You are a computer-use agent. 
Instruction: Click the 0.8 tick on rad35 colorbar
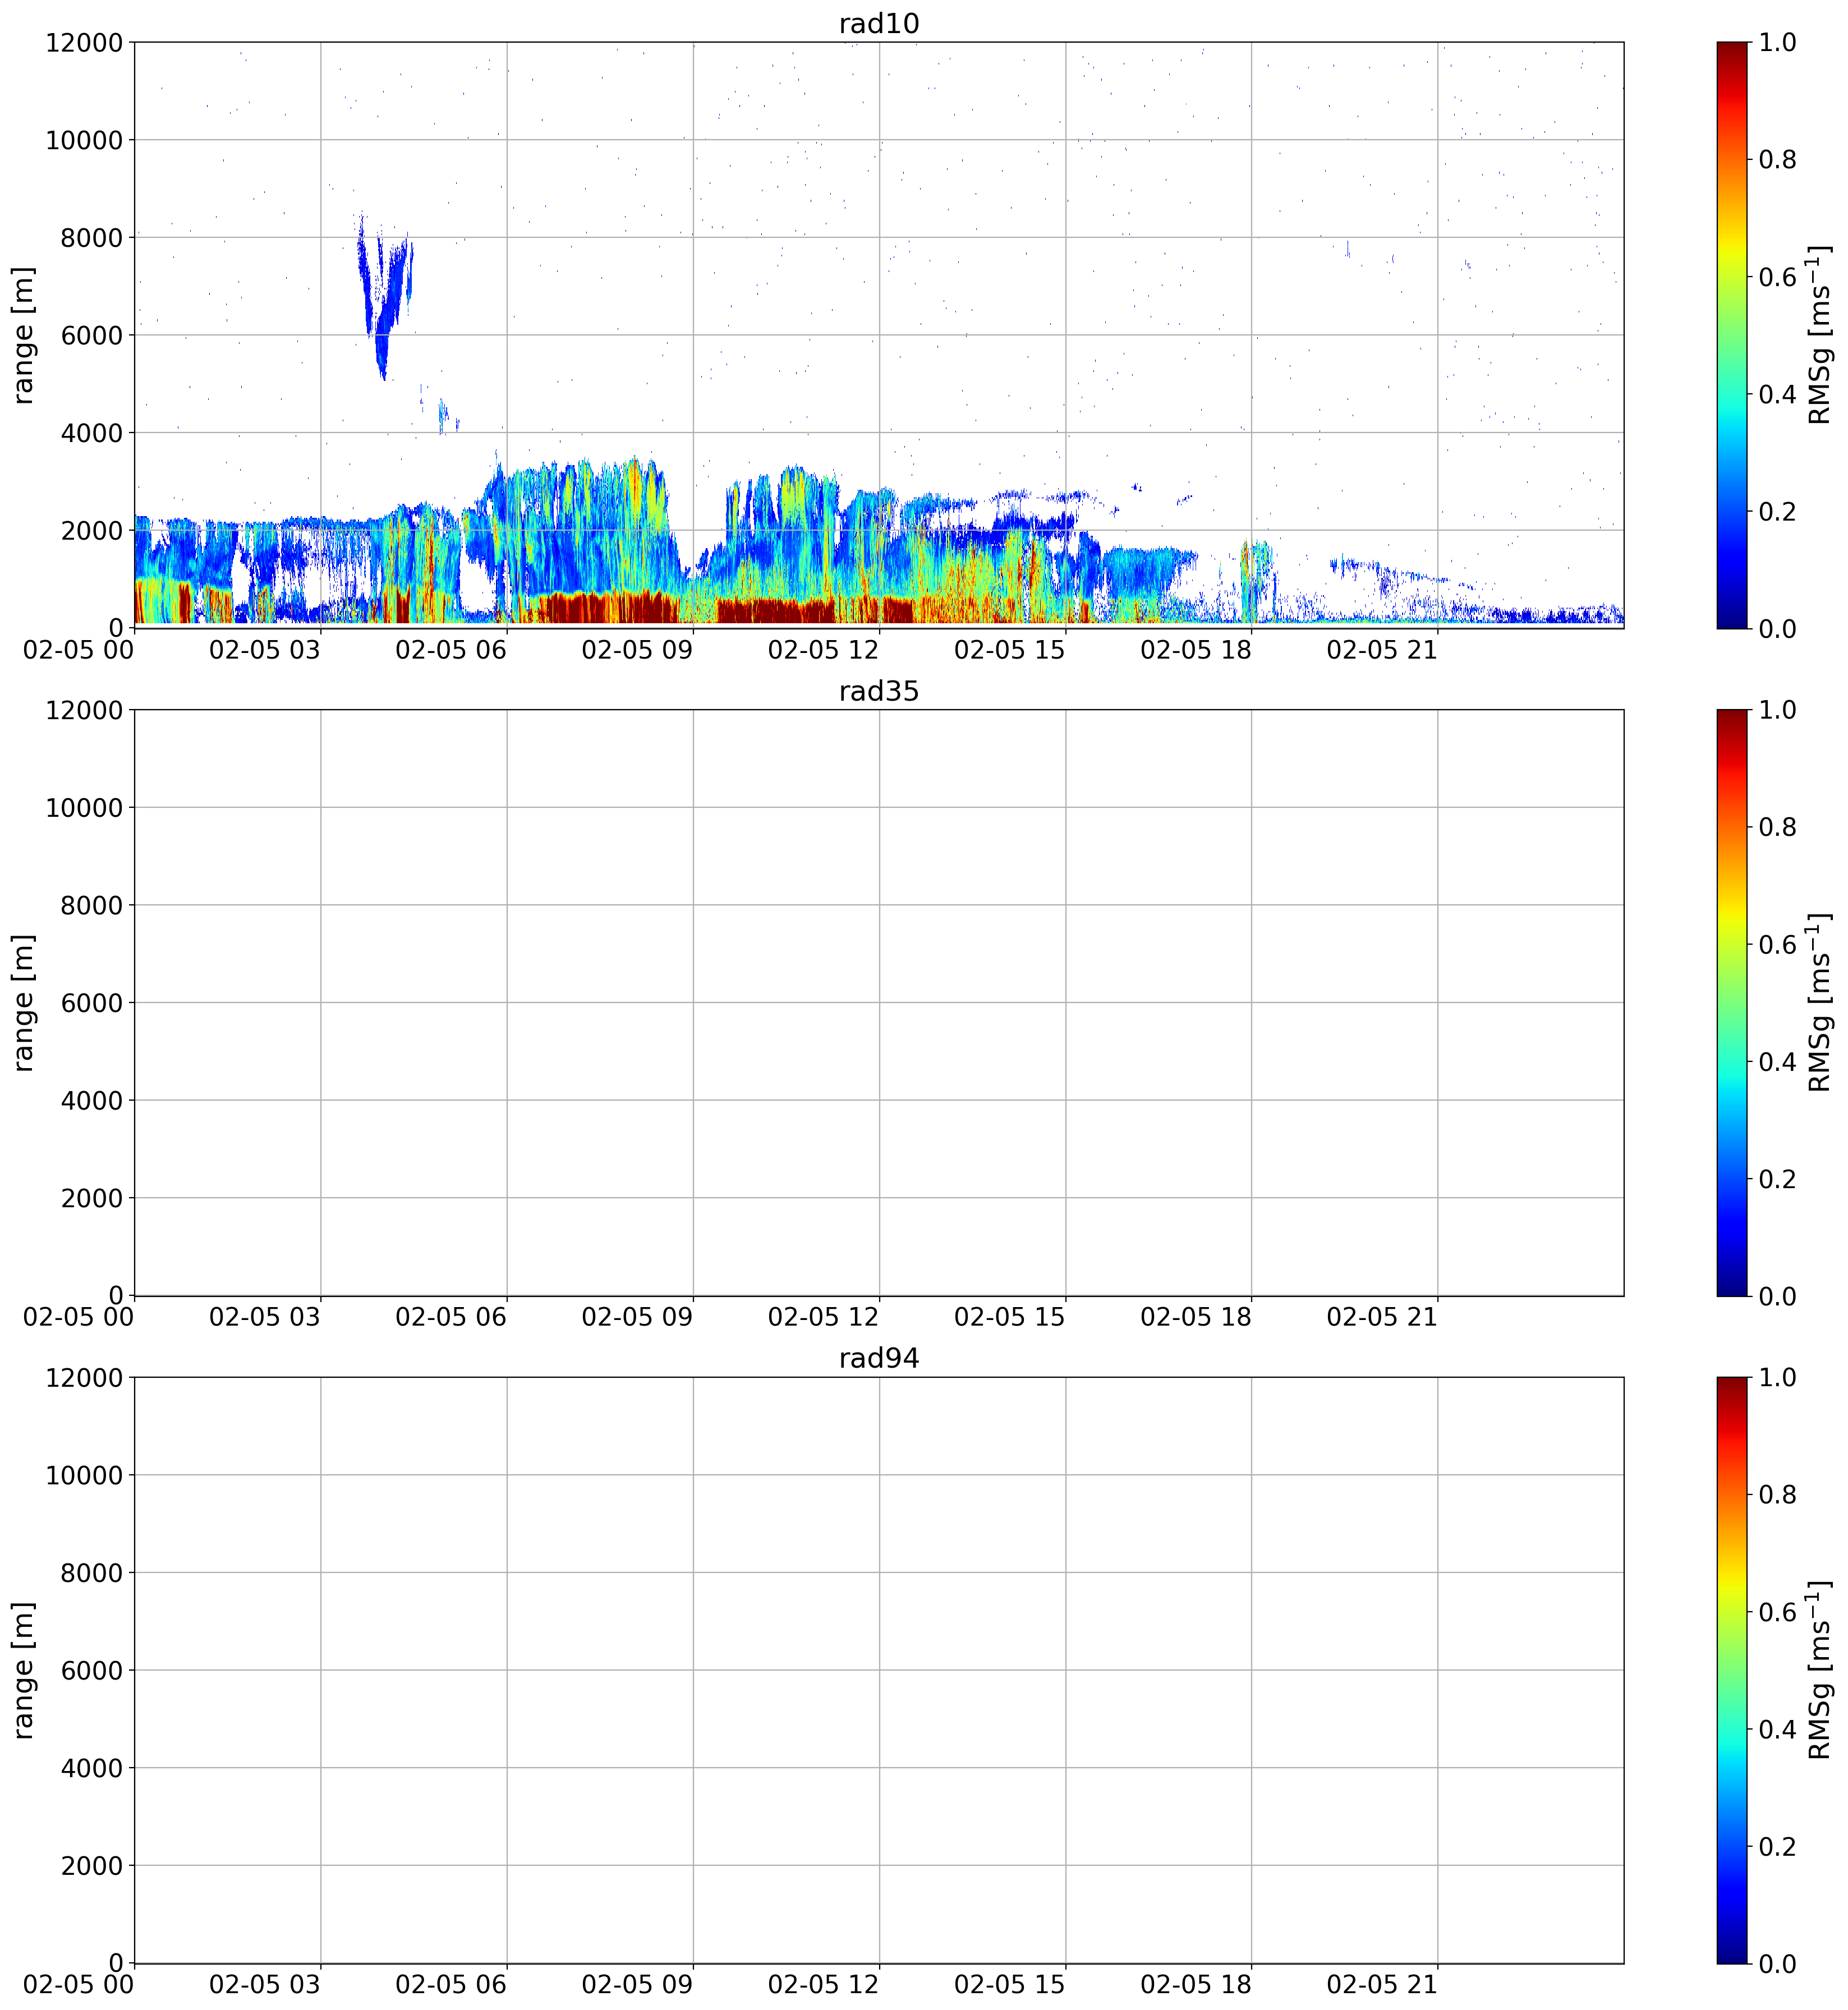(1777, 827)
